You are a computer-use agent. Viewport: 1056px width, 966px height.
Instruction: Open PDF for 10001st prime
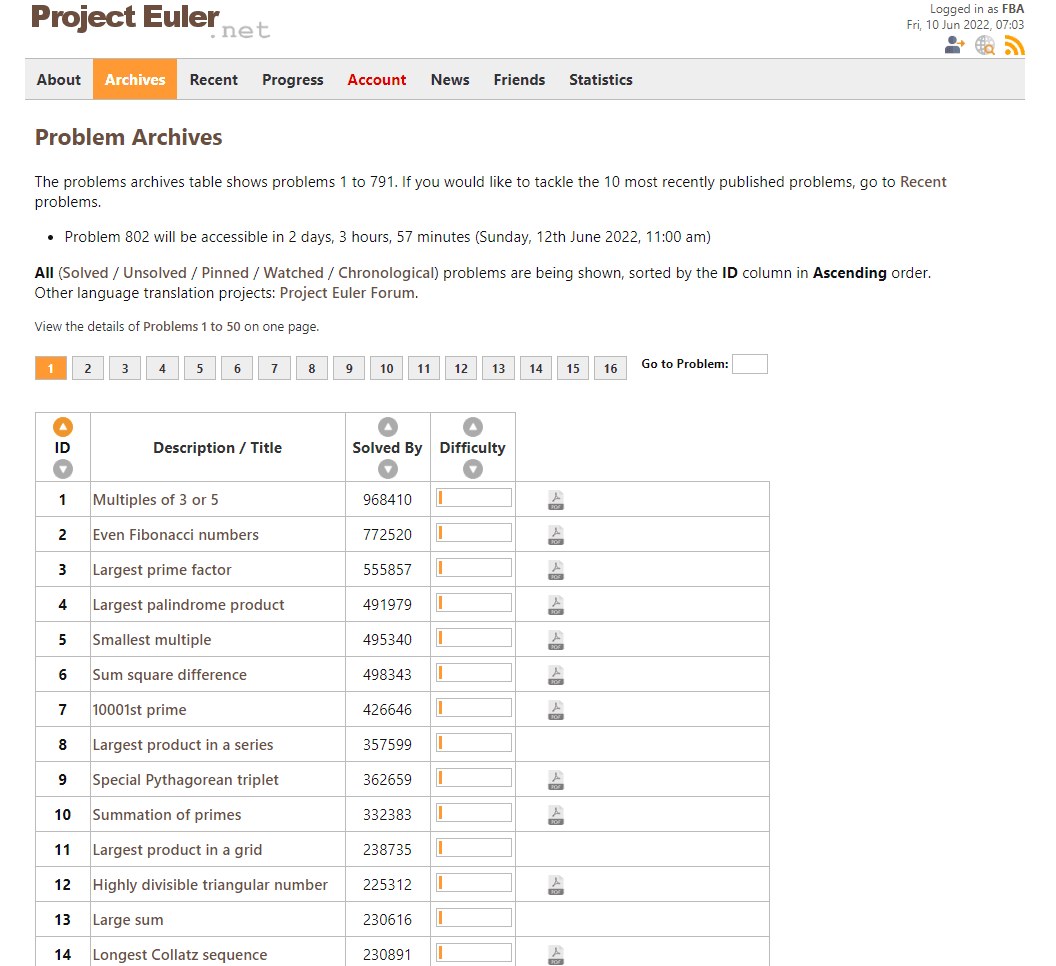(x=556, y=710)
